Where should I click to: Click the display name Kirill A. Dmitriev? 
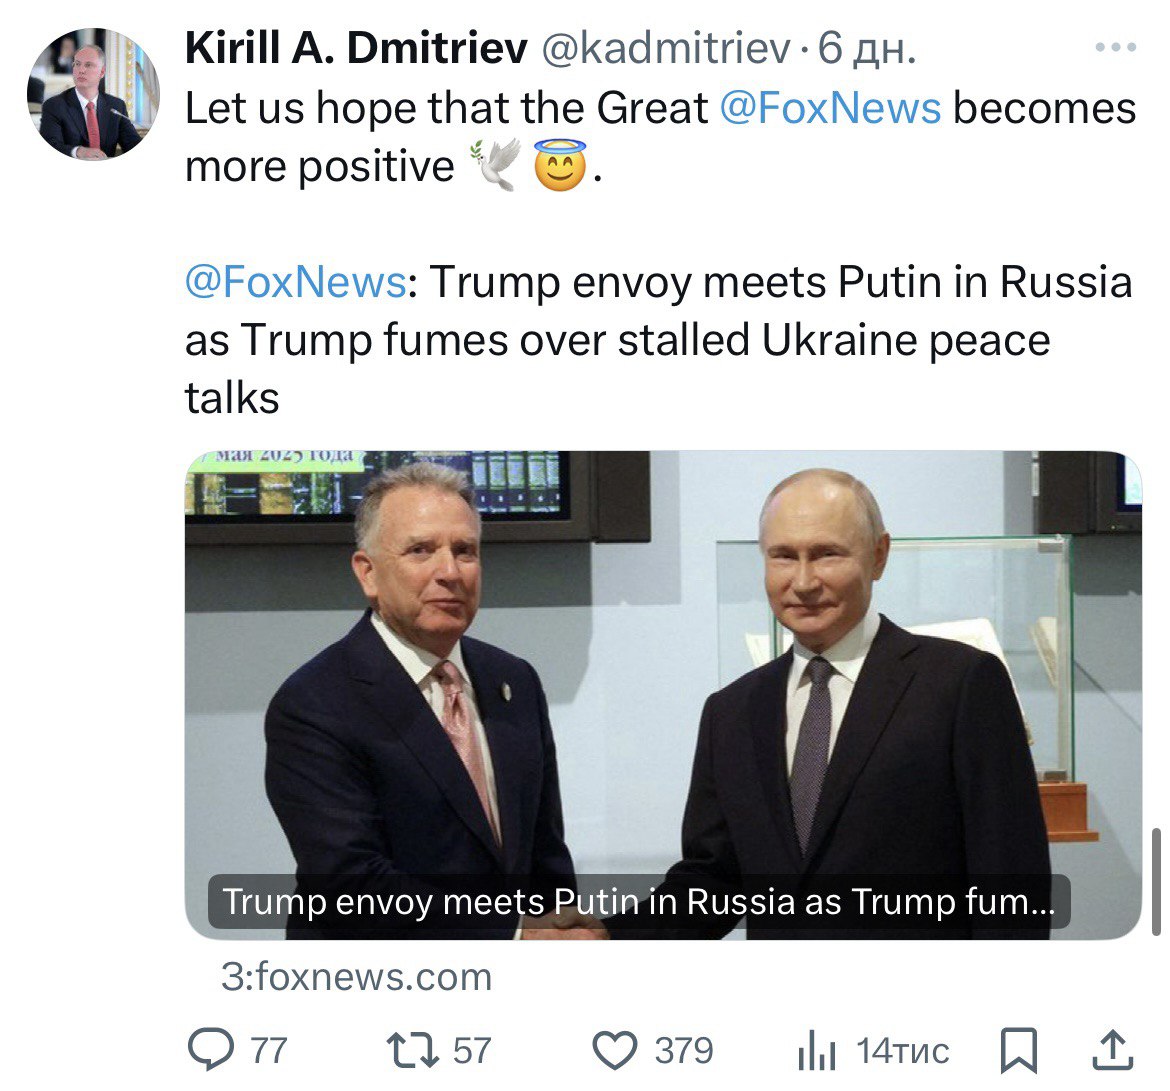pyautogui.click(x=356, y=48)
